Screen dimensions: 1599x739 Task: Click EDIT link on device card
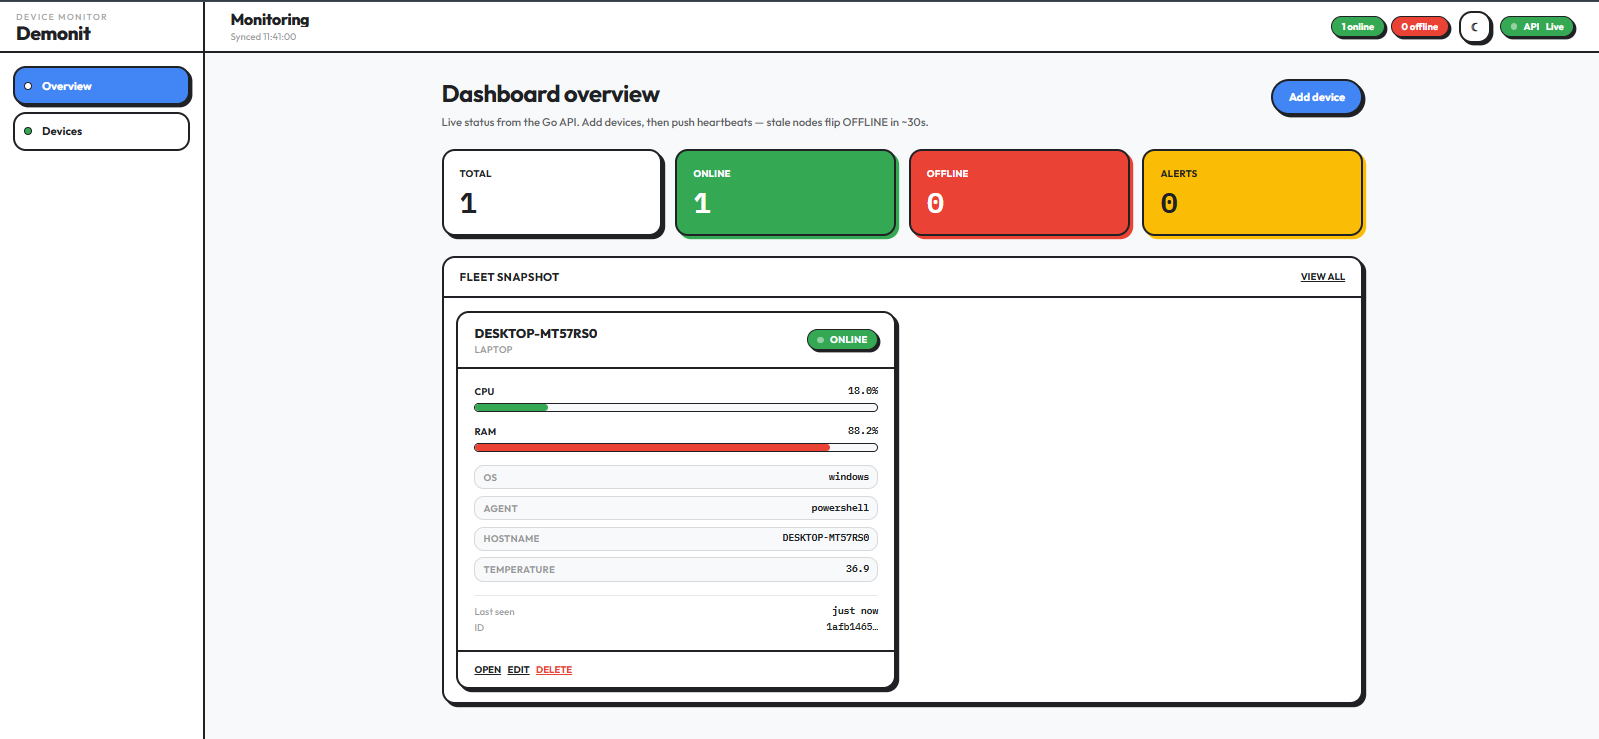pos(518,670)
